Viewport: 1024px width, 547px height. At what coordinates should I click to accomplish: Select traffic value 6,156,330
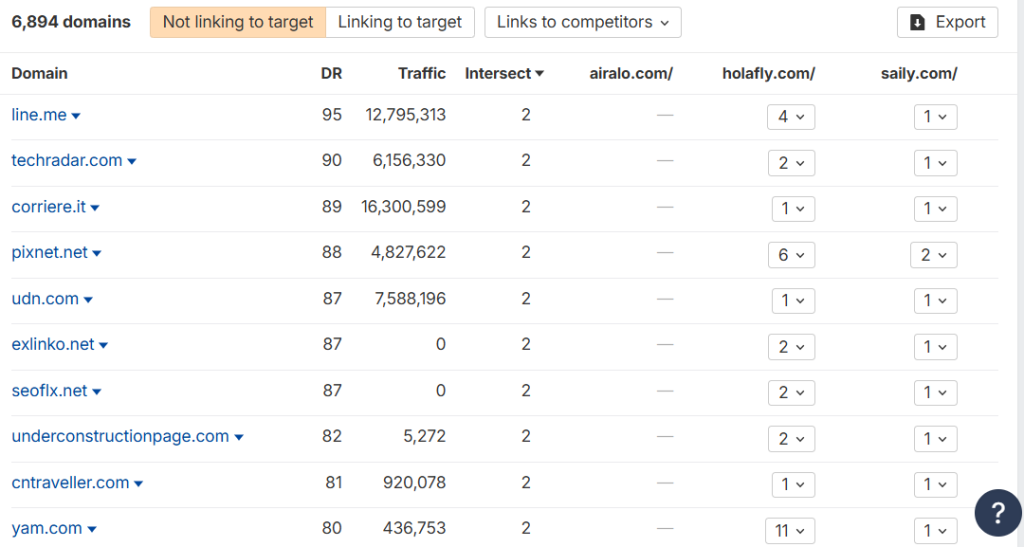click(x=409, y=161)
